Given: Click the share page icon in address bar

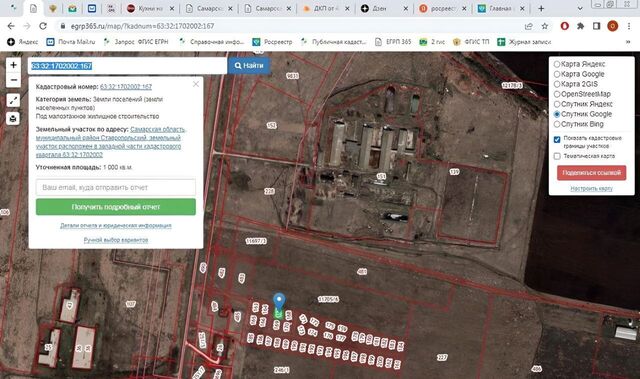Looking at the screenshot, I should pos(529,26).
